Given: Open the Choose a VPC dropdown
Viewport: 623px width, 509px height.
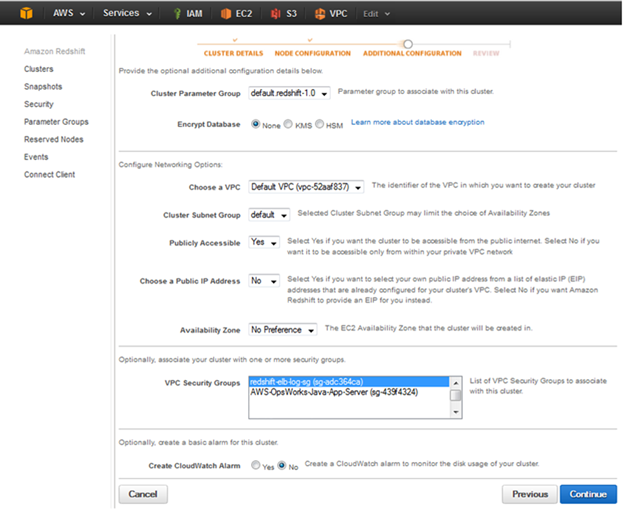Looking at the screenshot, I should click(306, 187).
